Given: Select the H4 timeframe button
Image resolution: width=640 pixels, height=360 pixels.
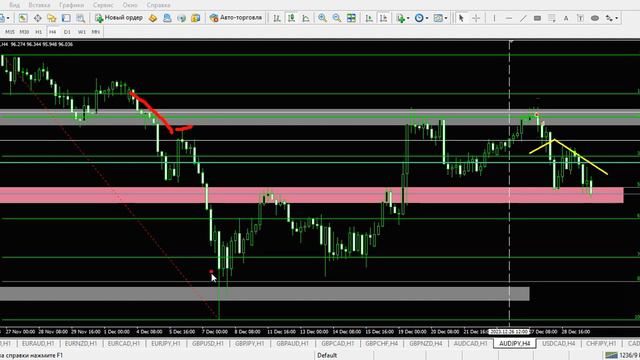Looking at the screenshot, I should [52, 32].
